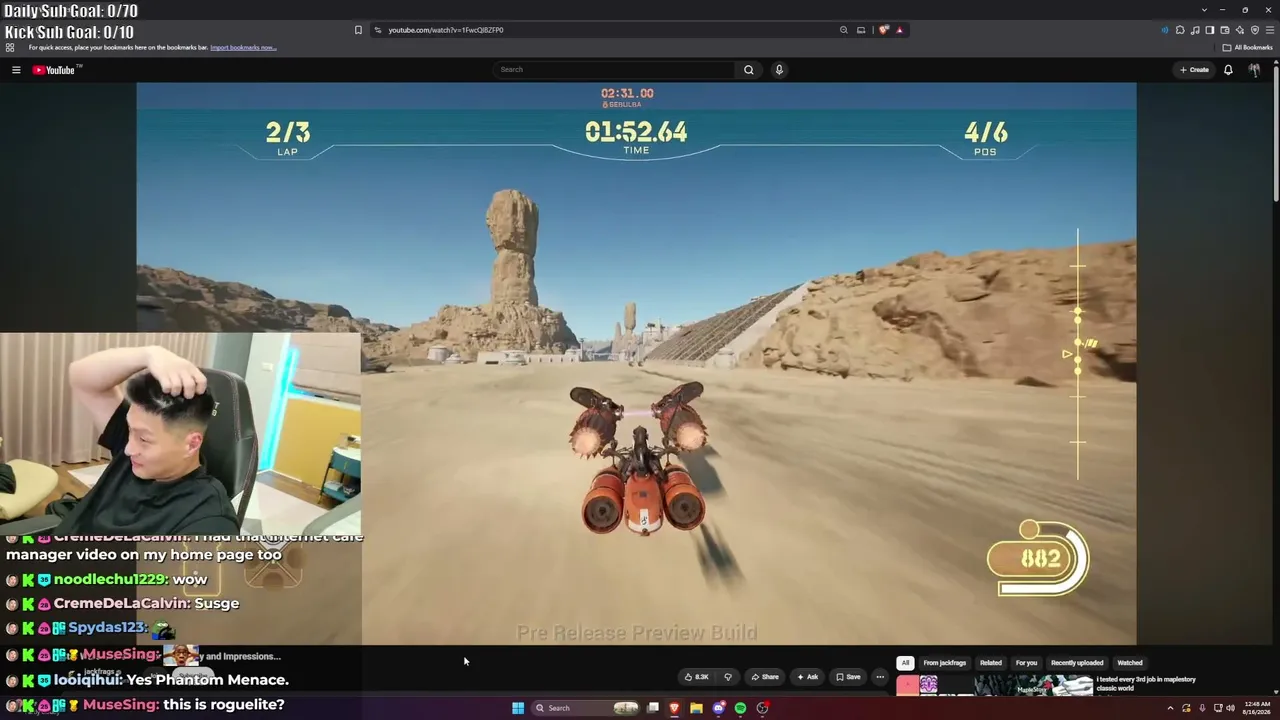1280x720 pixels.
Task: Open 'i tested every 3rd job in maplestory' title
Action: (1146, 683)
